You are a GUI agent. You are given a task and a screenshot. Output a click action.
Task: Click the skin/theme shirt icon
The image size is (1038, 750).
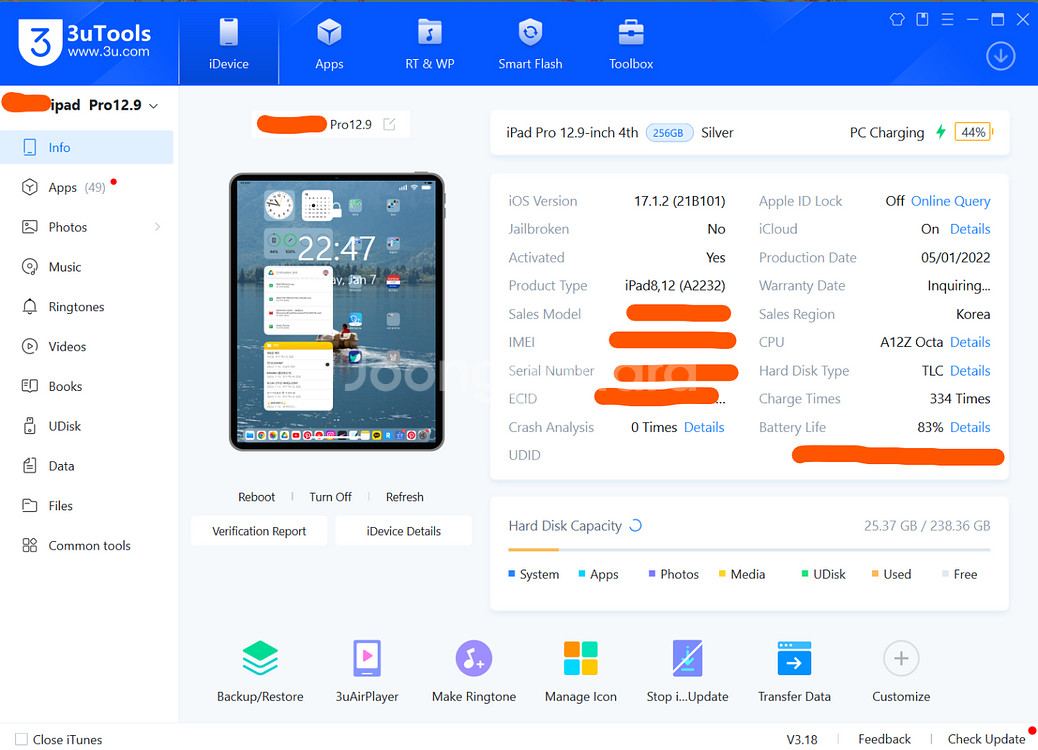897,19
